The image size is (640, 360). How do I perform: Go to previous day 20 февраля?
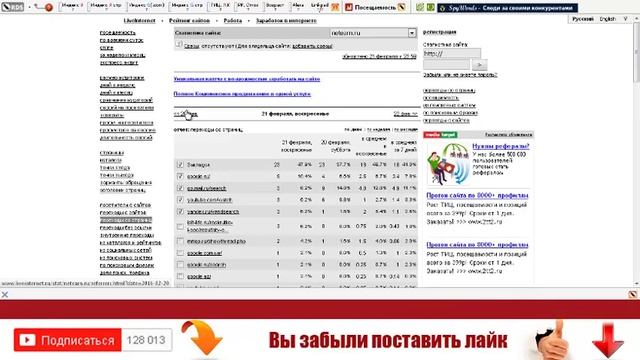click(x=186, y=114)
